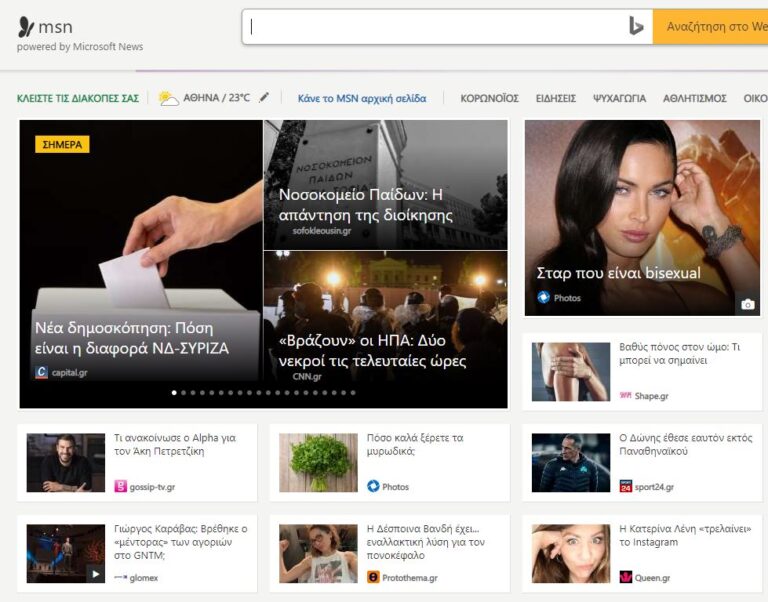Viewport: 768px width, 602px height.
Task: Open the ΨΥΧΑΓΩΓΙΑ menu item
Action: 620,98
